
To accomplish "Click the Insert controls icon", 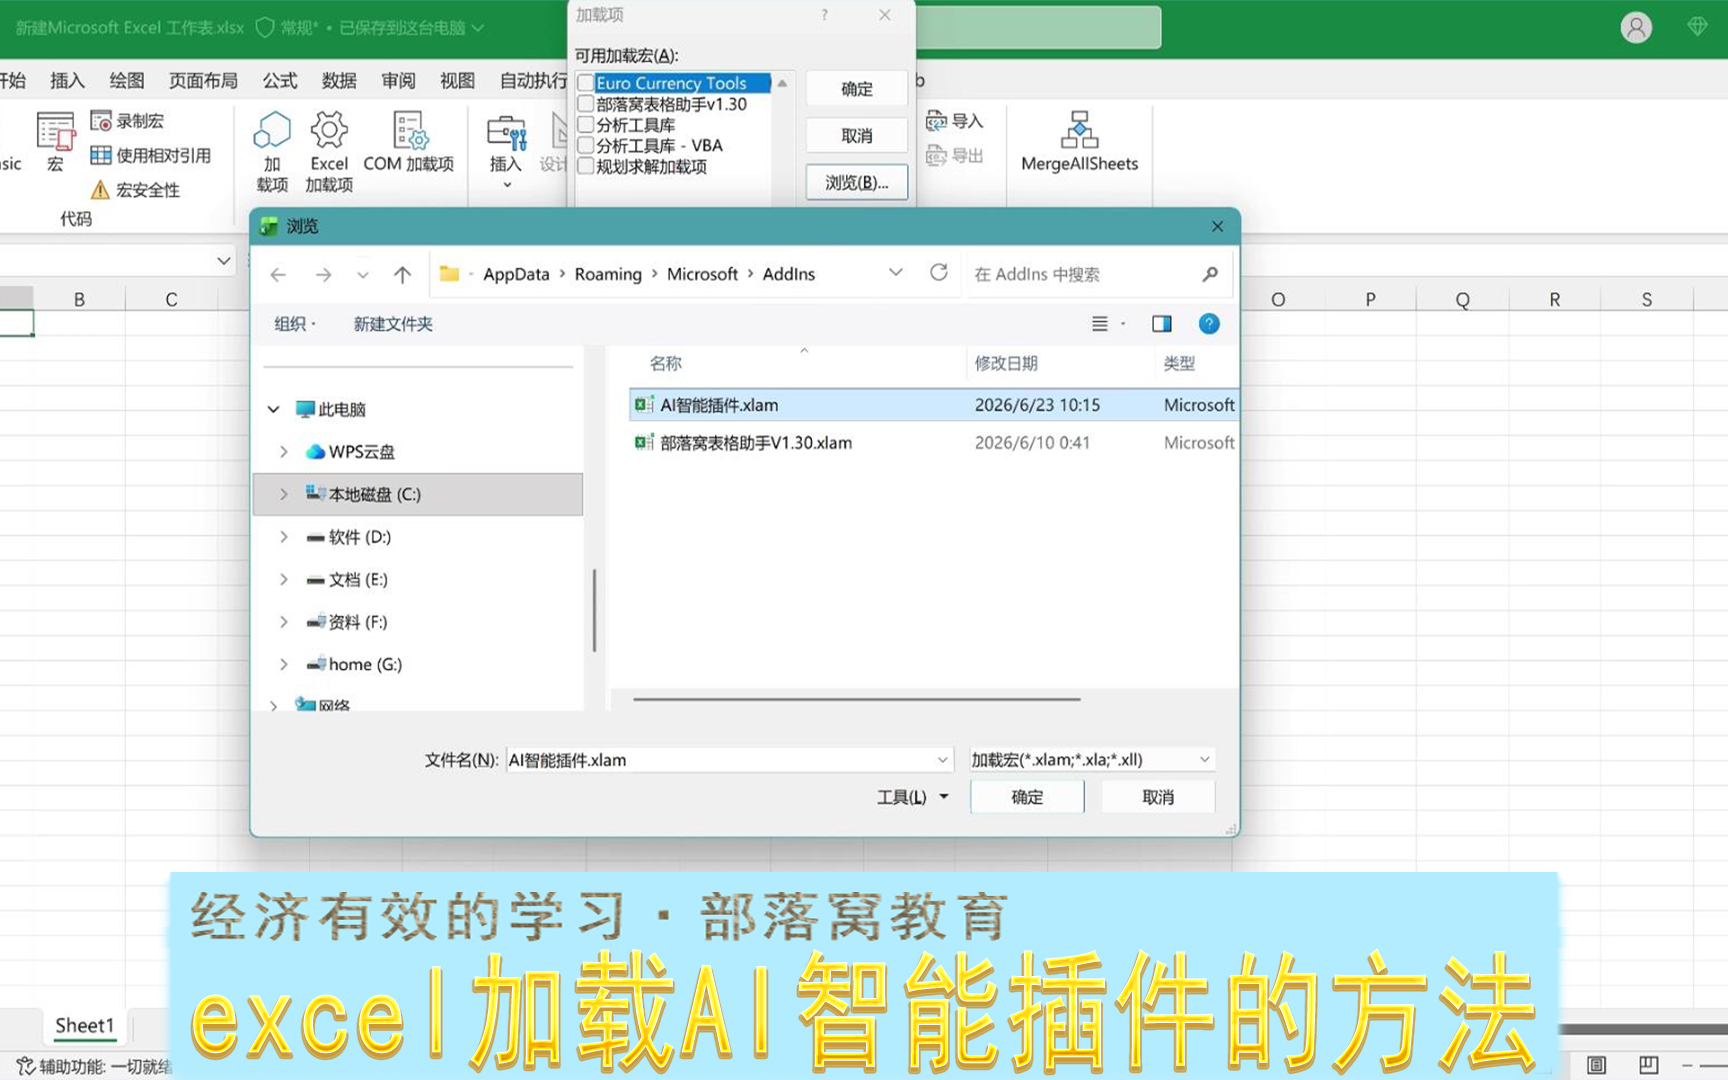I will tap(506, 132).
